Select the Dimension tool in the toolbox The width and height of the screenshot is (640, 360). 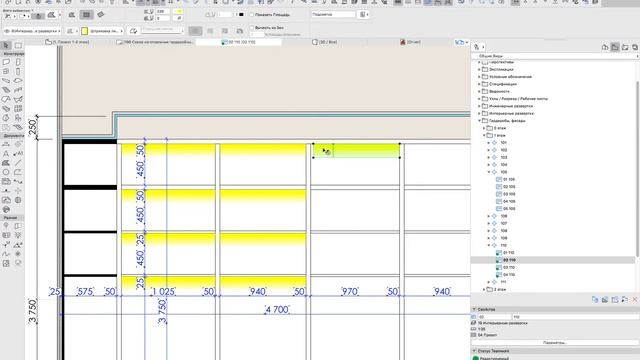tap(6, 144)
